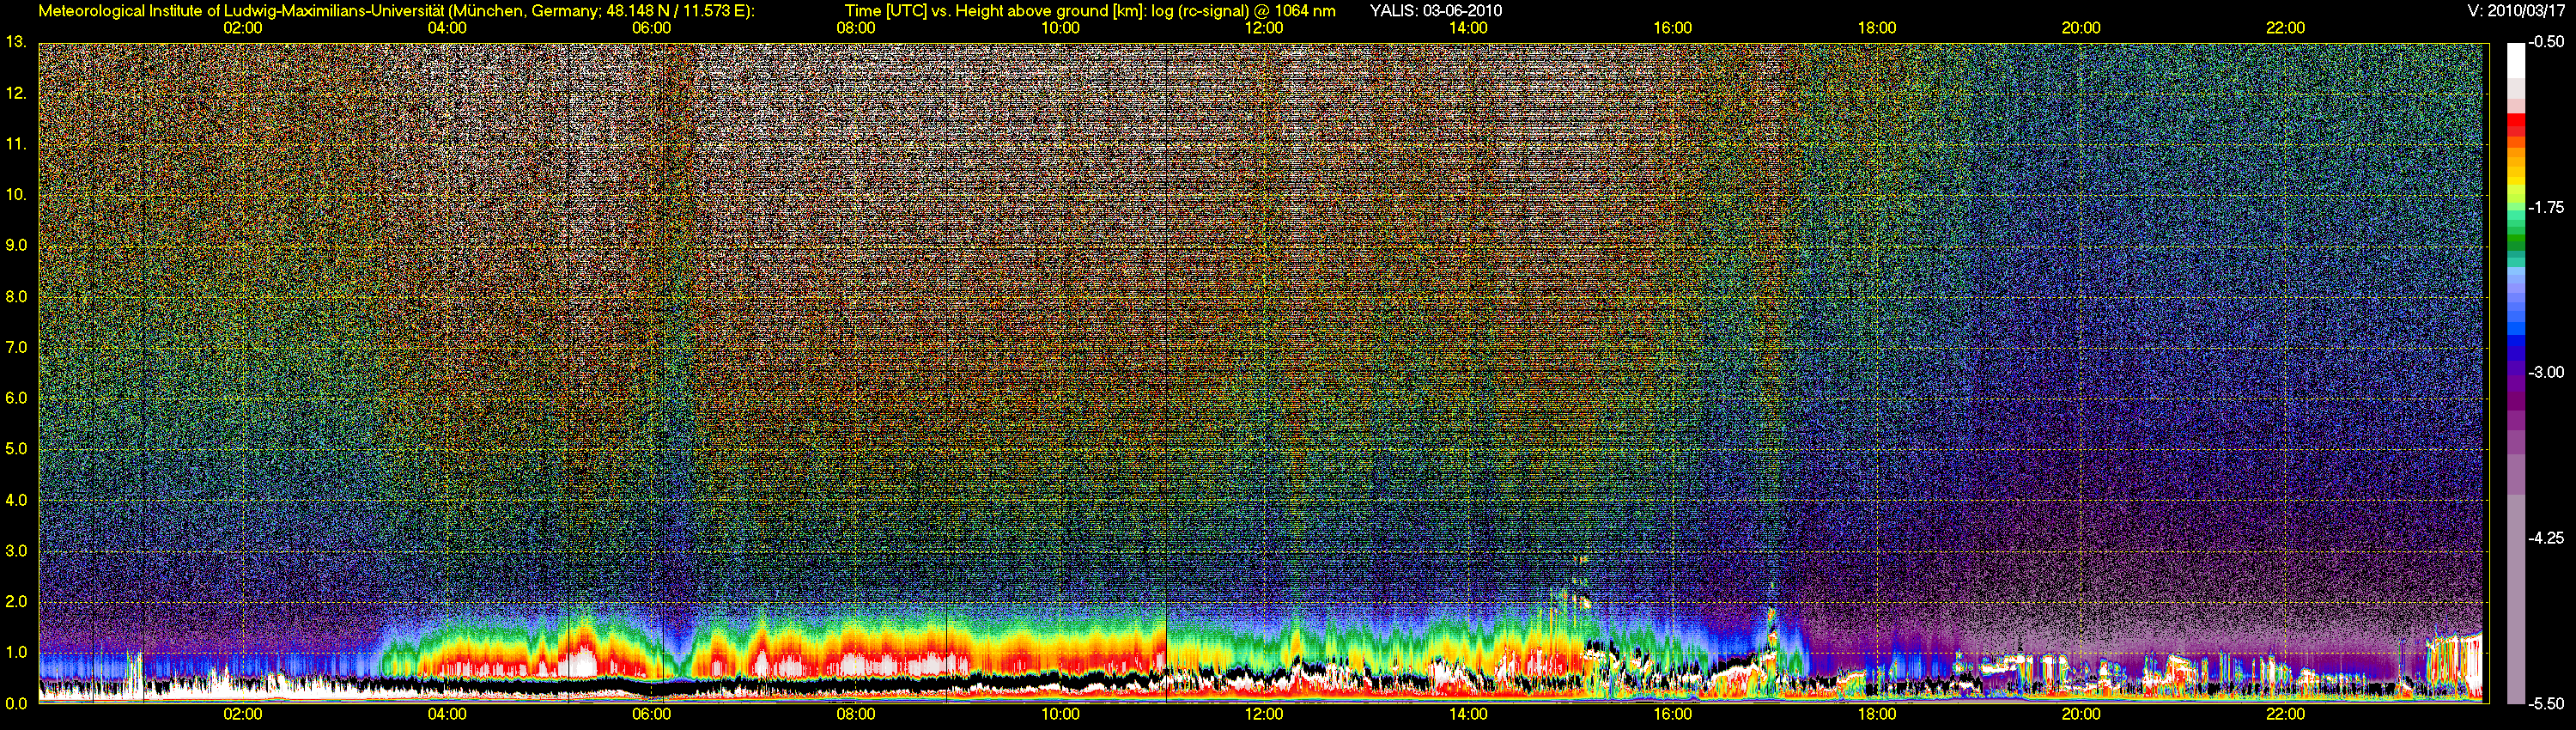Click the 20:00 label on the bottom time axis
This screenshot has width=2576, height=730.
pyautogui.click(x=2081, y=715)
